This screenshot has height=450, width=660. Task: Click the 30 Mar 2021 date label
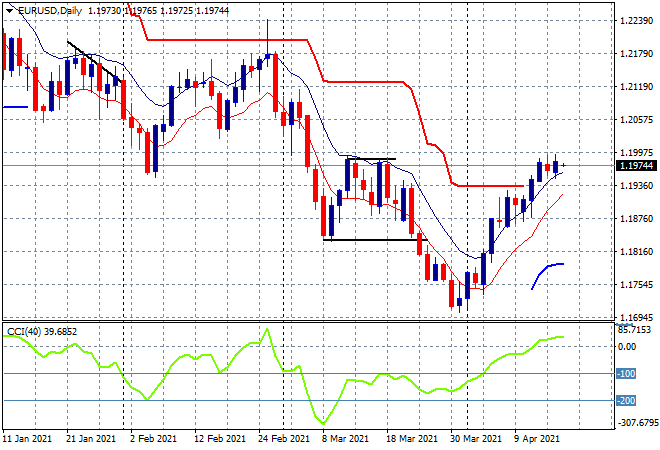476,439
